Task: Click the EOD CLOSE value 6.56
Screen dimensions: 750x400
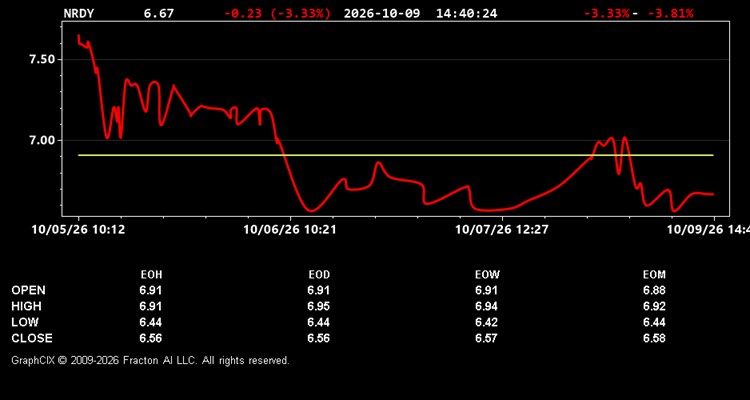Action: click(x=319, y=338)
